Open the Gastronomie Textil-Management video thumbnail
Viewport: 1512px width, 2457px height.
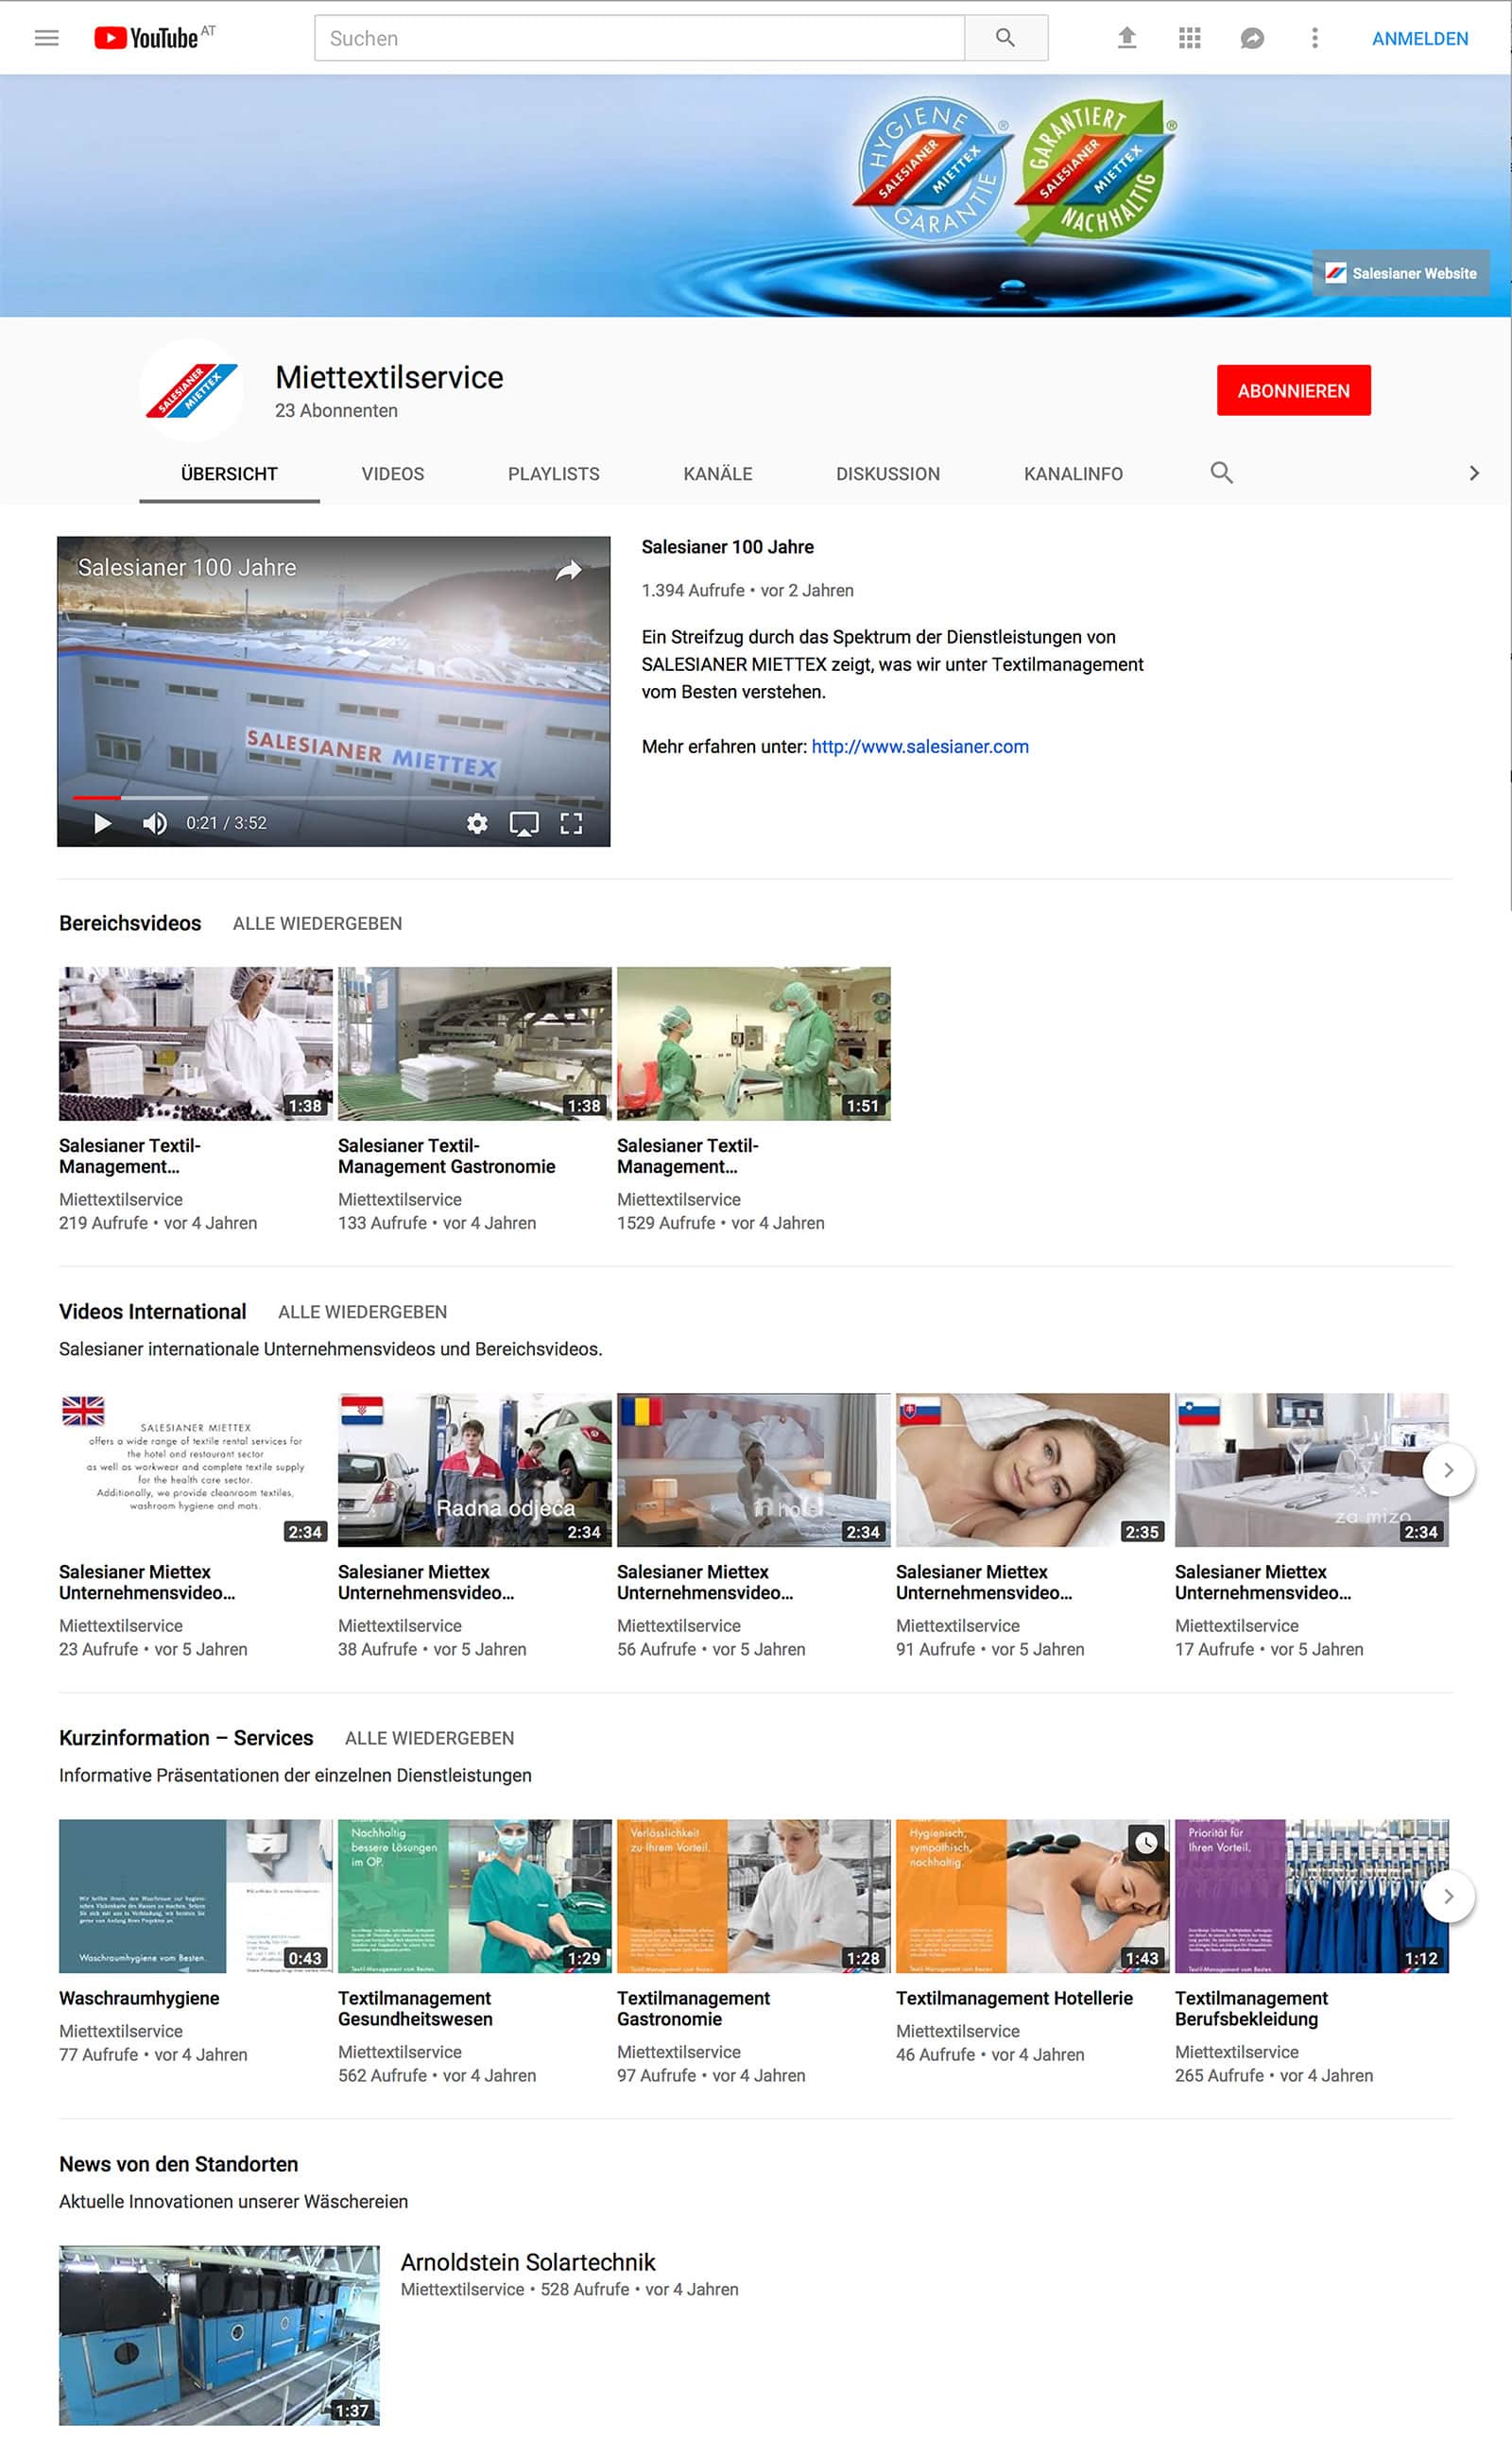point(474,1043)
